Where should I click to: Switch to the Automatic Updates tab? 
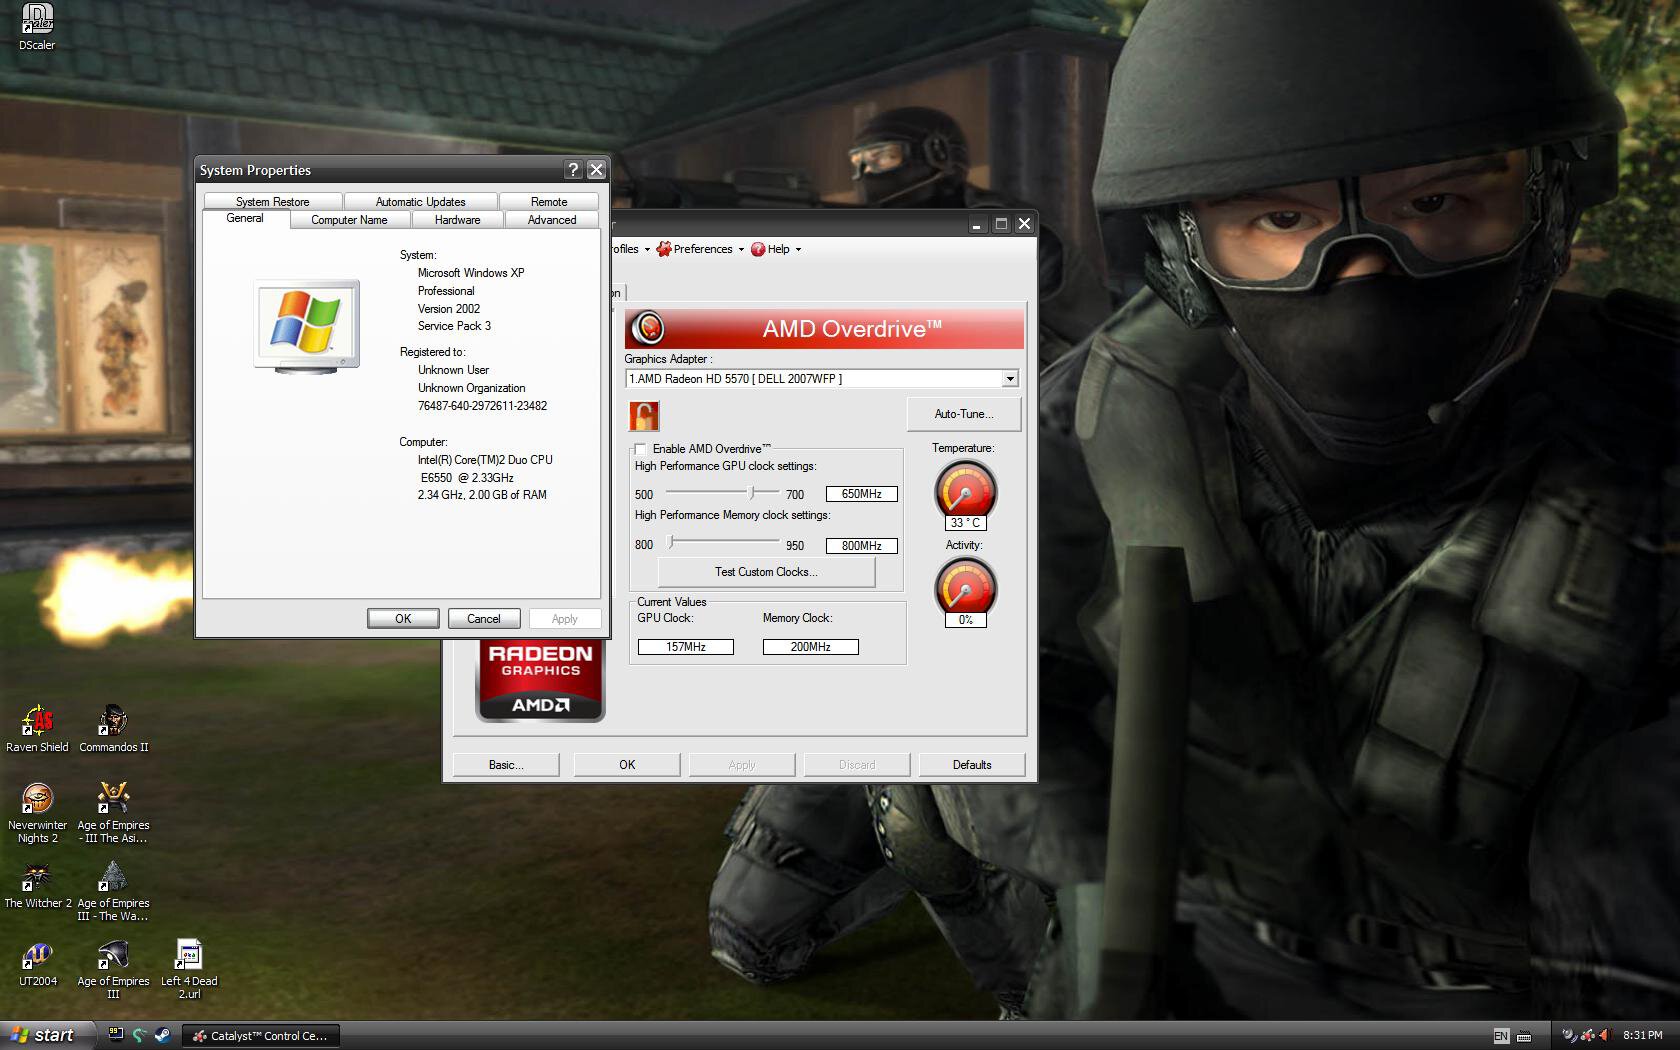pyautogui.click(x=420, y=201)
